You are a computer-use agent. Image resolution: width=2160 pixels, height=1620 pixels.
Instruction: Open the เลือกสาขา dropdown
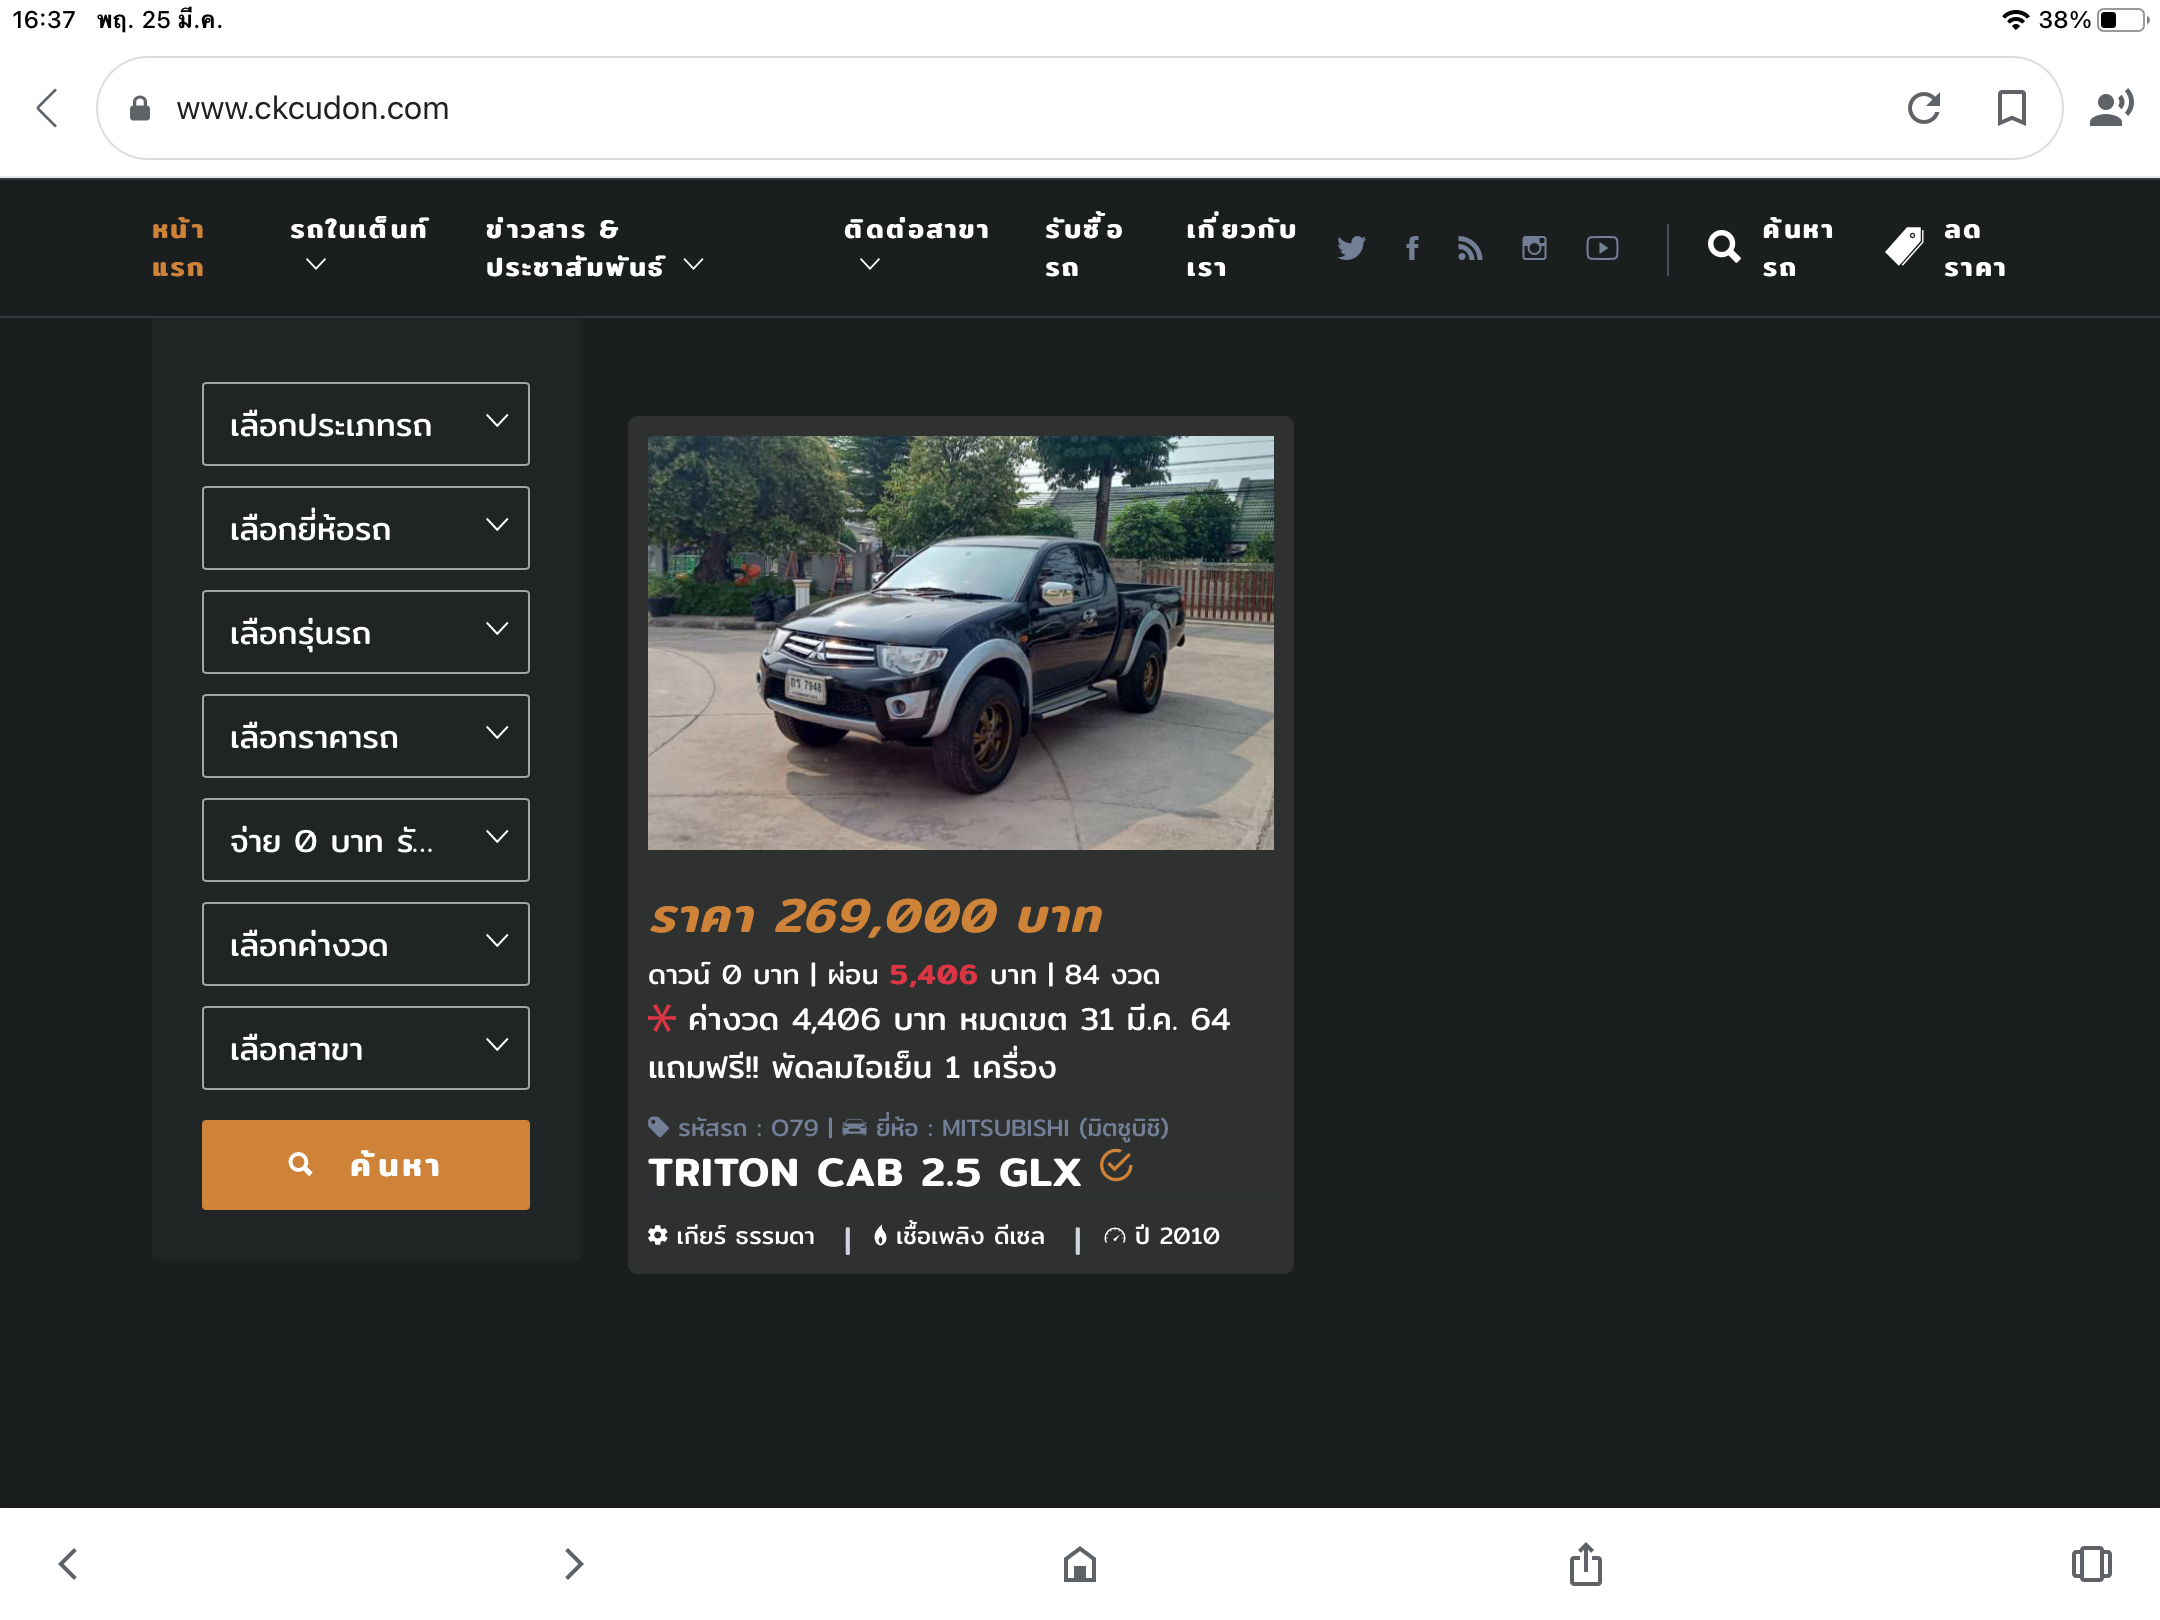pos(366,1048)
